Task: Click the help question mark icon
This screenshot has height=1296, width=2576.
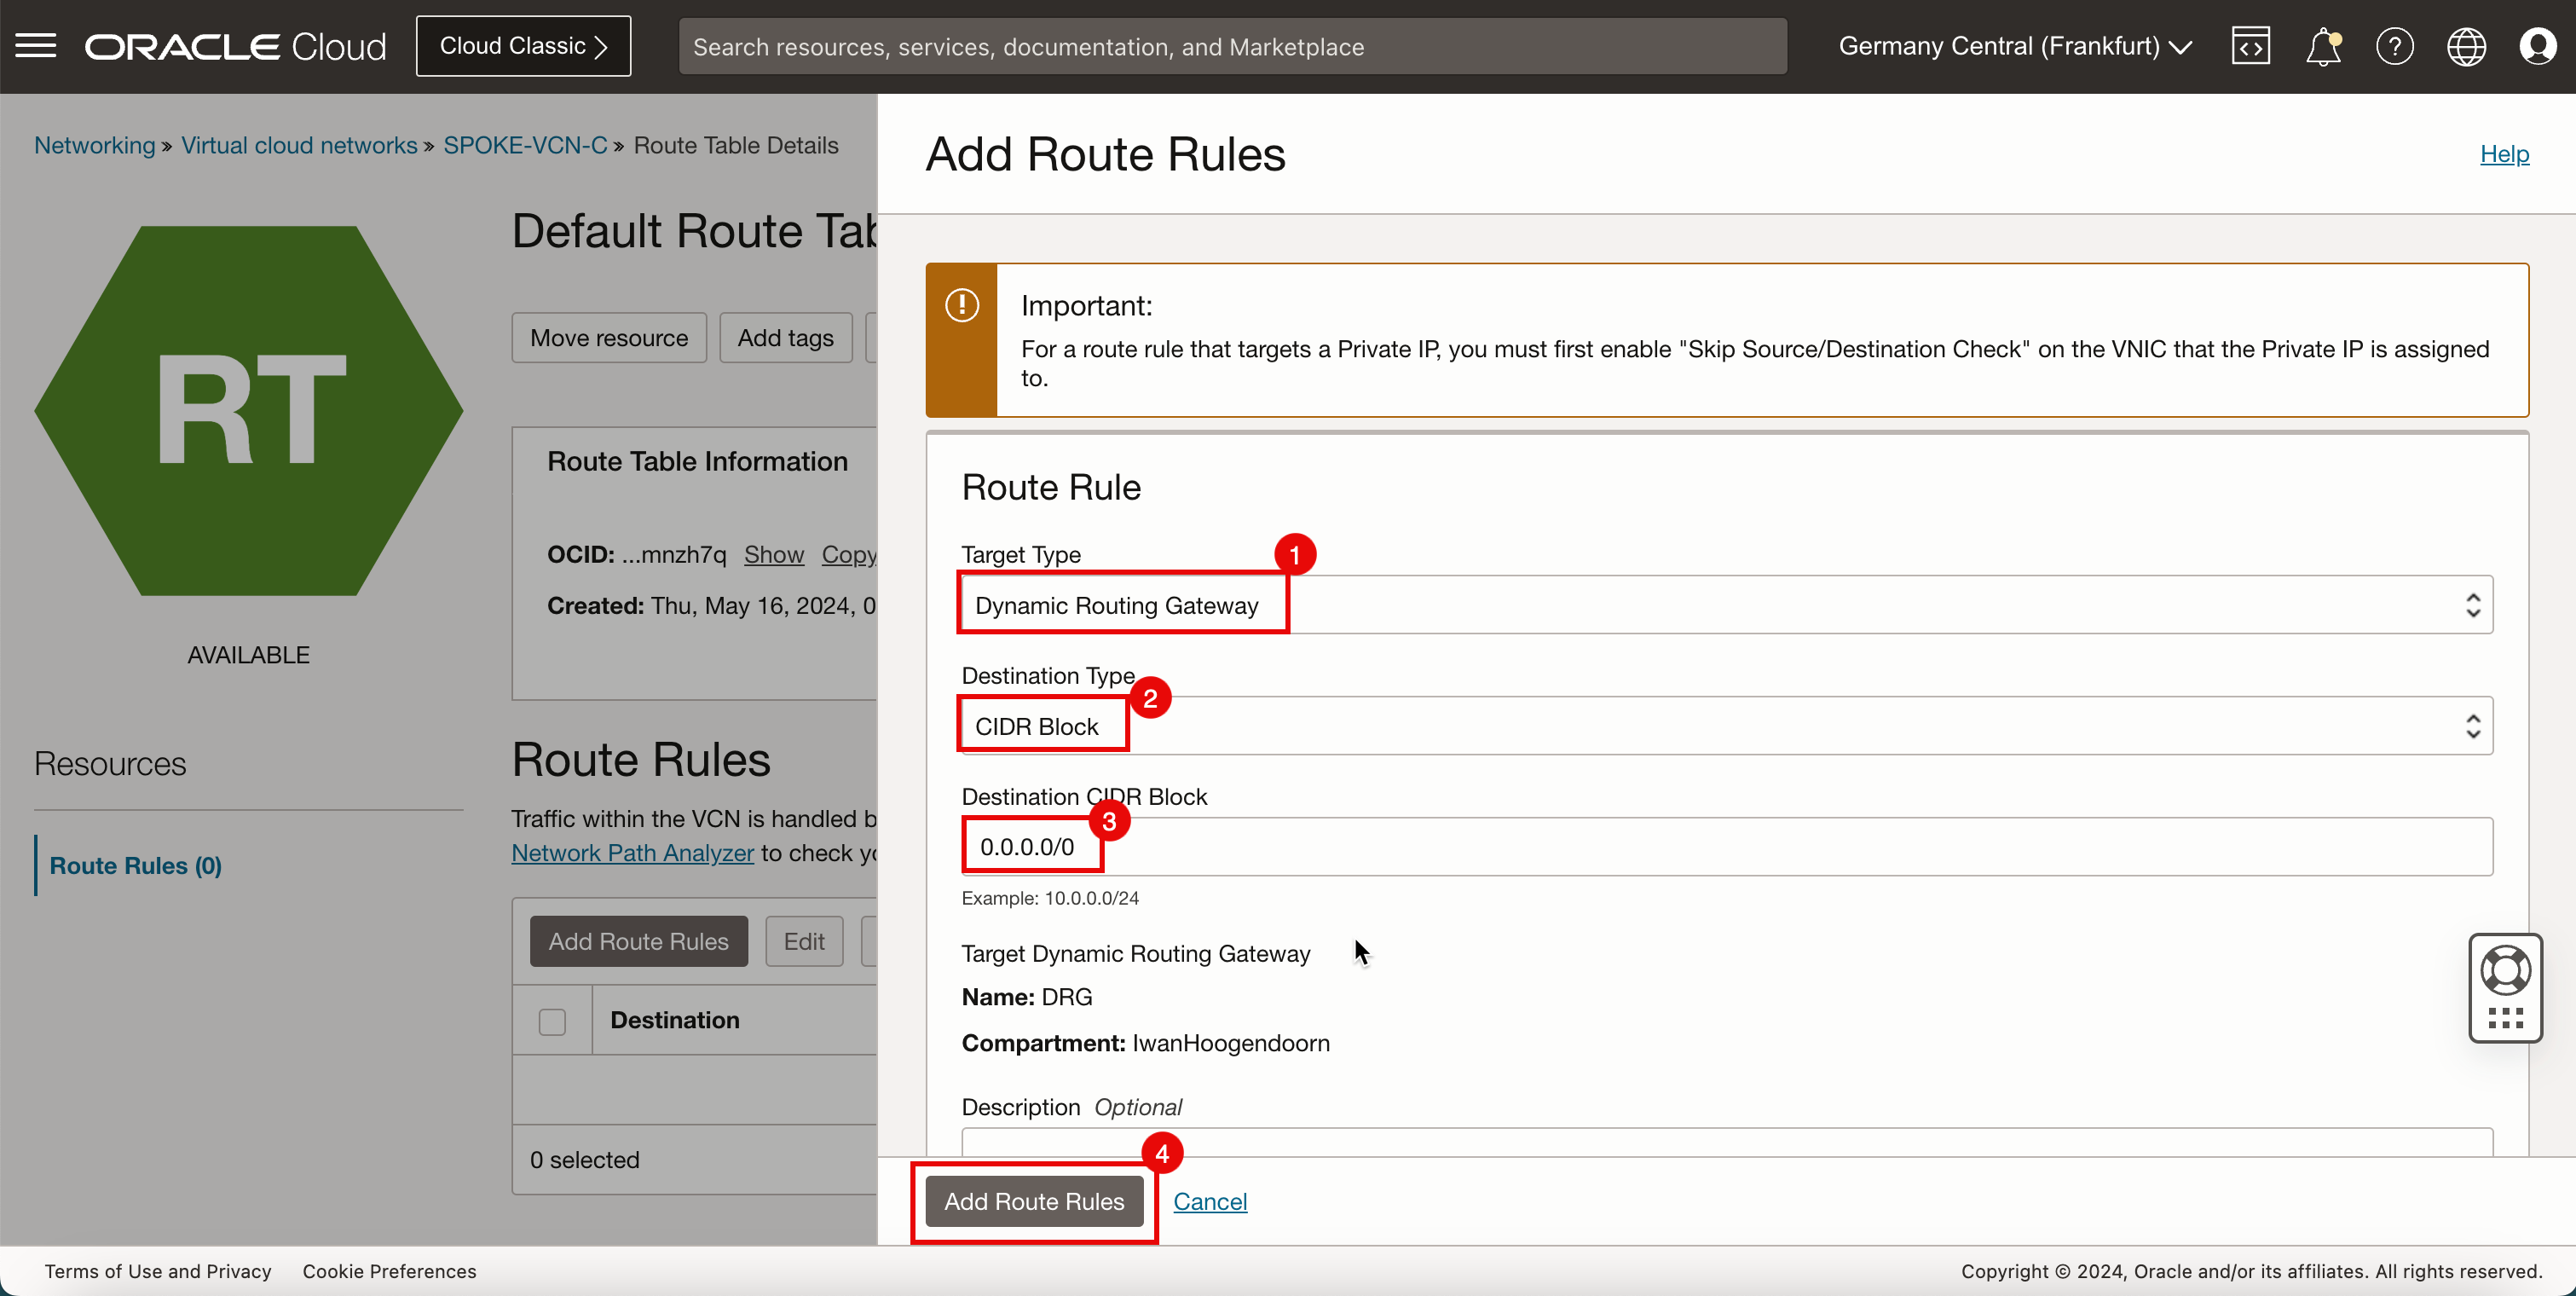Action: (2393, 46)
